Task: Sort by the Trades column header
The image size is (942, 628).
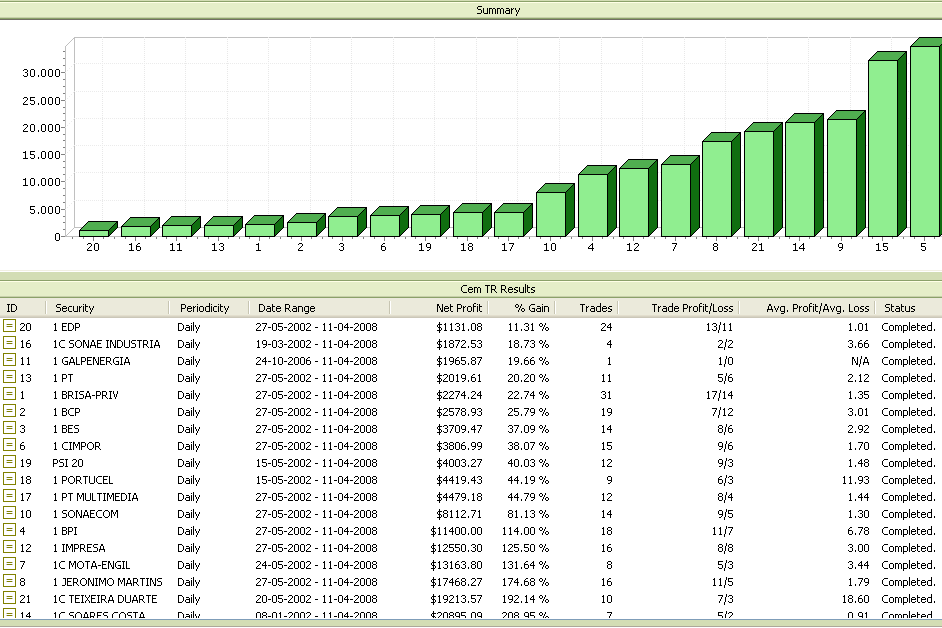Action: coord(587,308)
